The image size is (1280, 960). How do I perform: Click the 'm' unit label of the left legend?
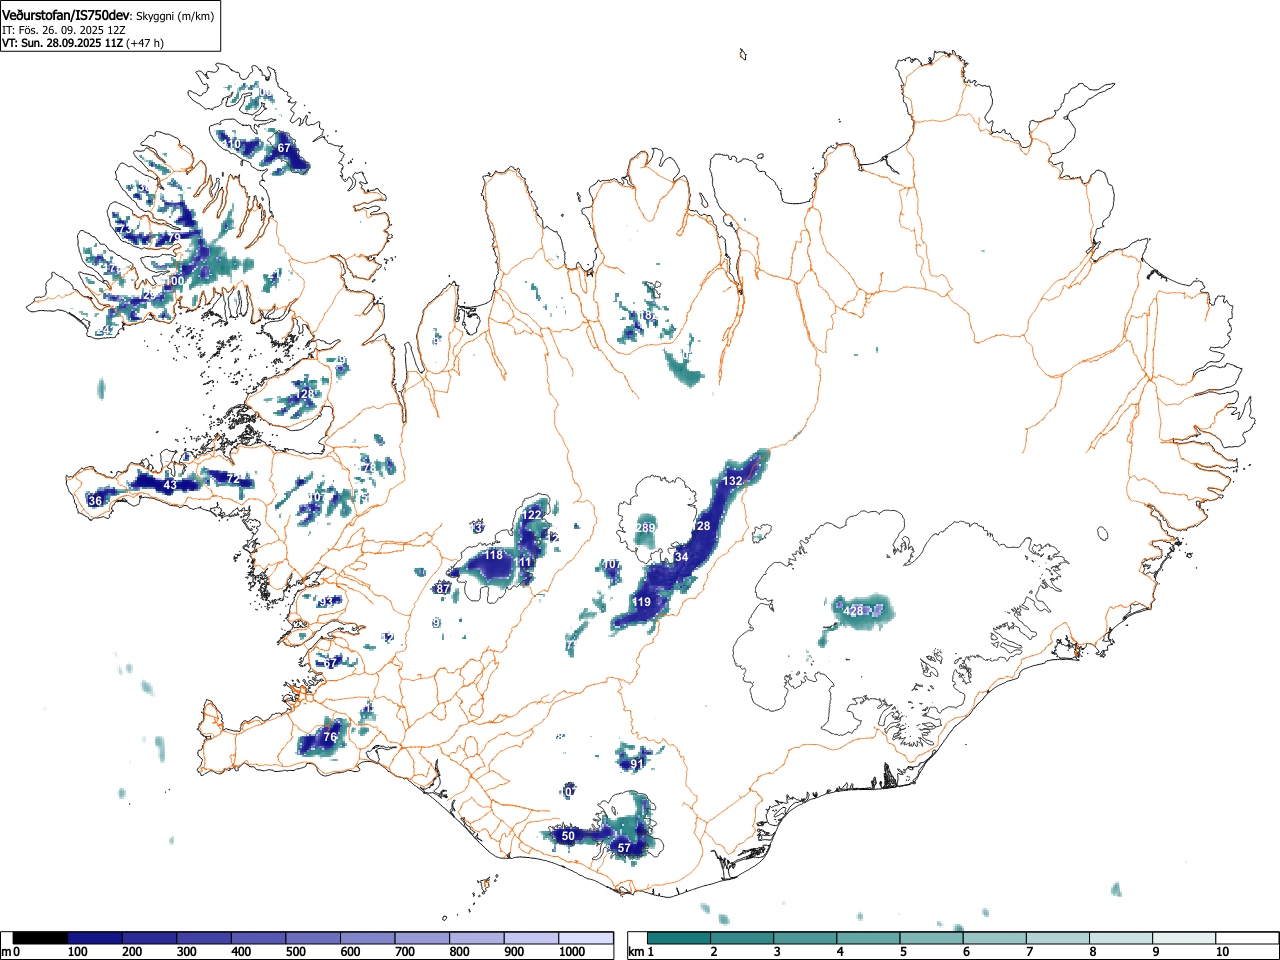[x=6, y=952]
